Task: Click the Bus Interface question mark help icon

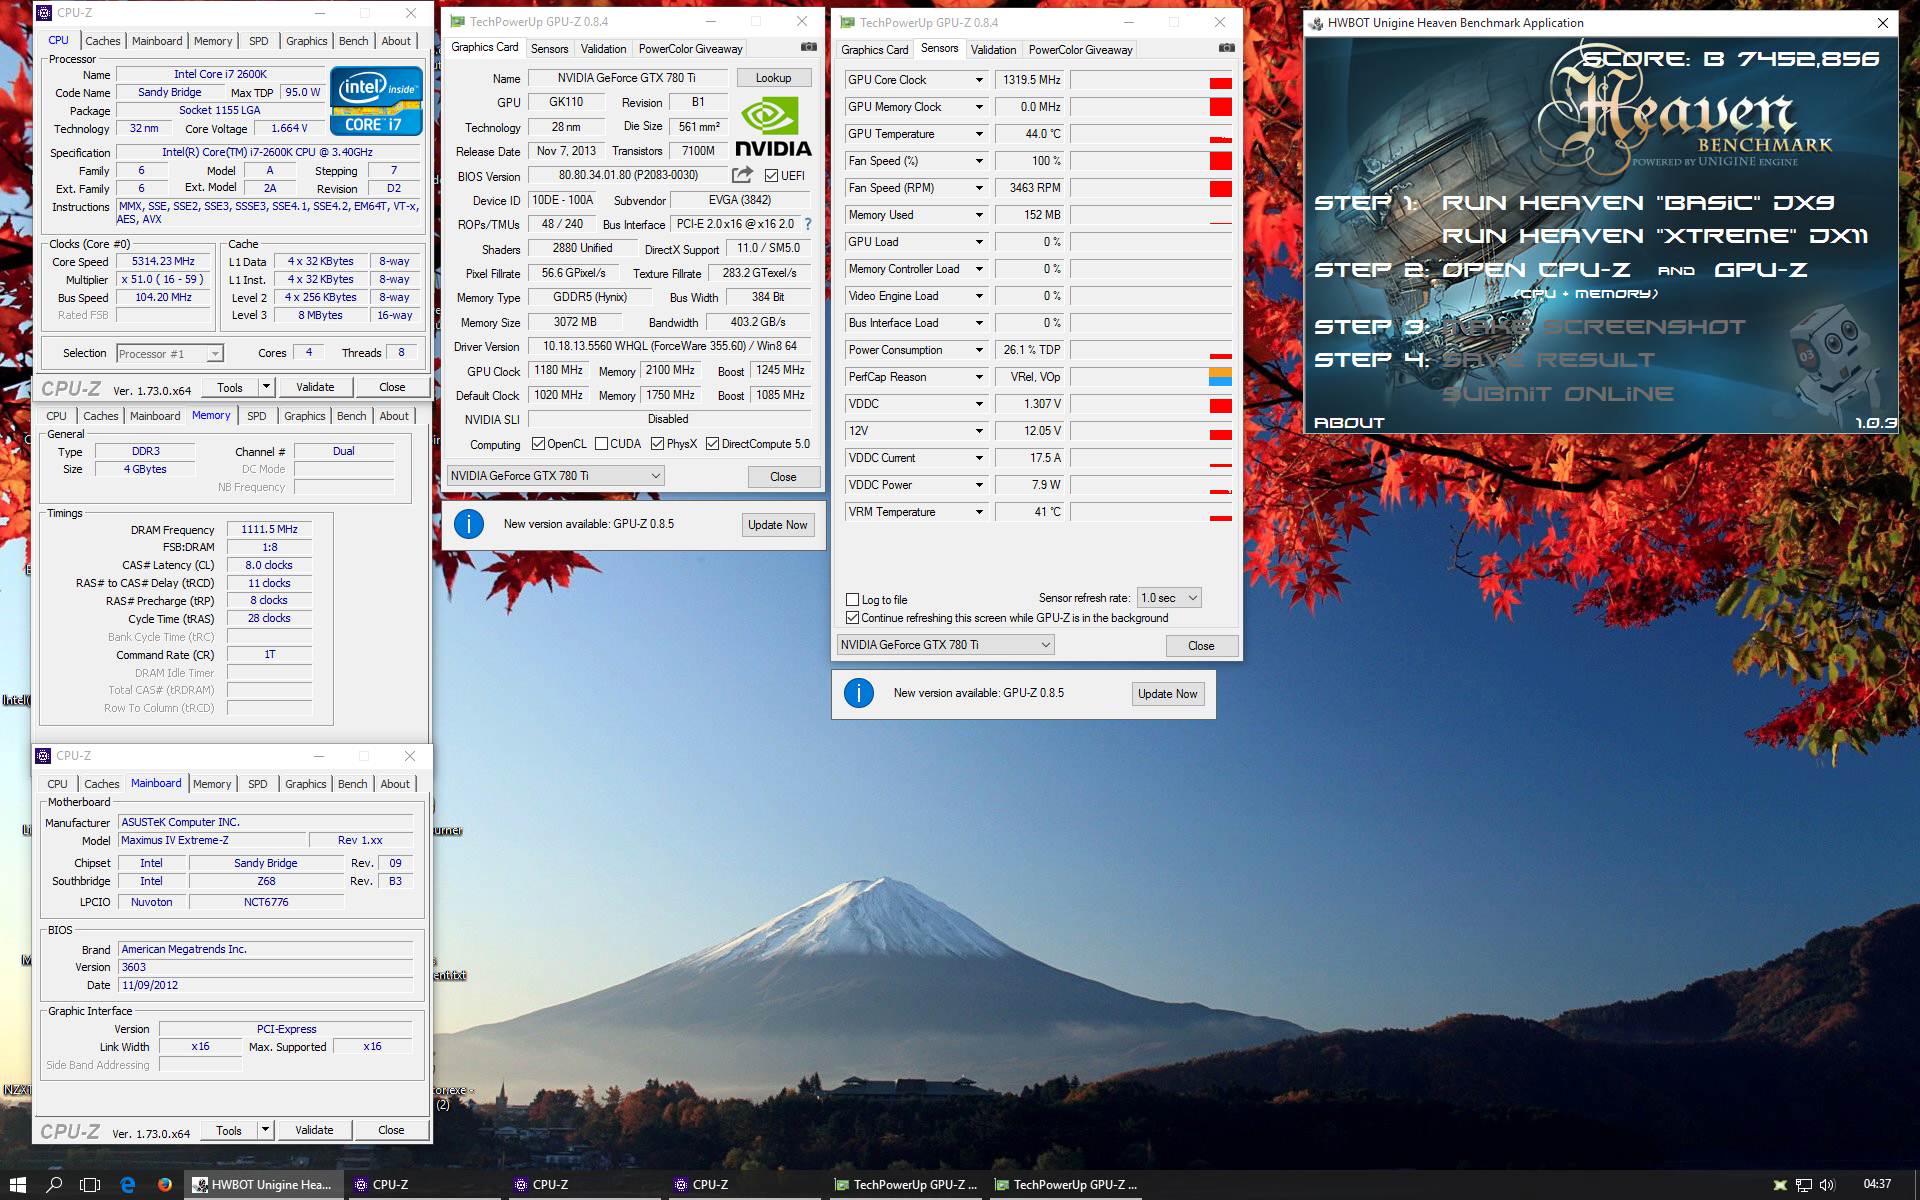Action: pyautogui.click(x=808, y=224)
